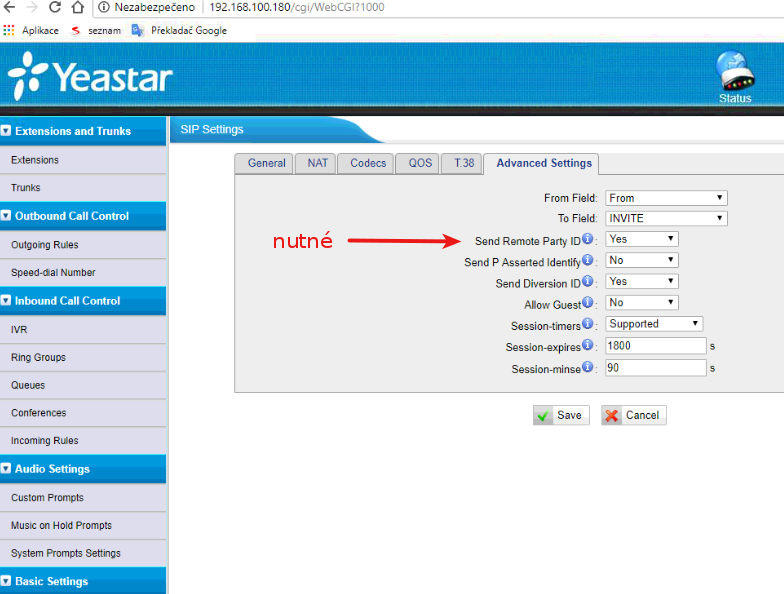The image size is (784, 594).
Task: Click info icon next to Session-timers
Action: 588,324
